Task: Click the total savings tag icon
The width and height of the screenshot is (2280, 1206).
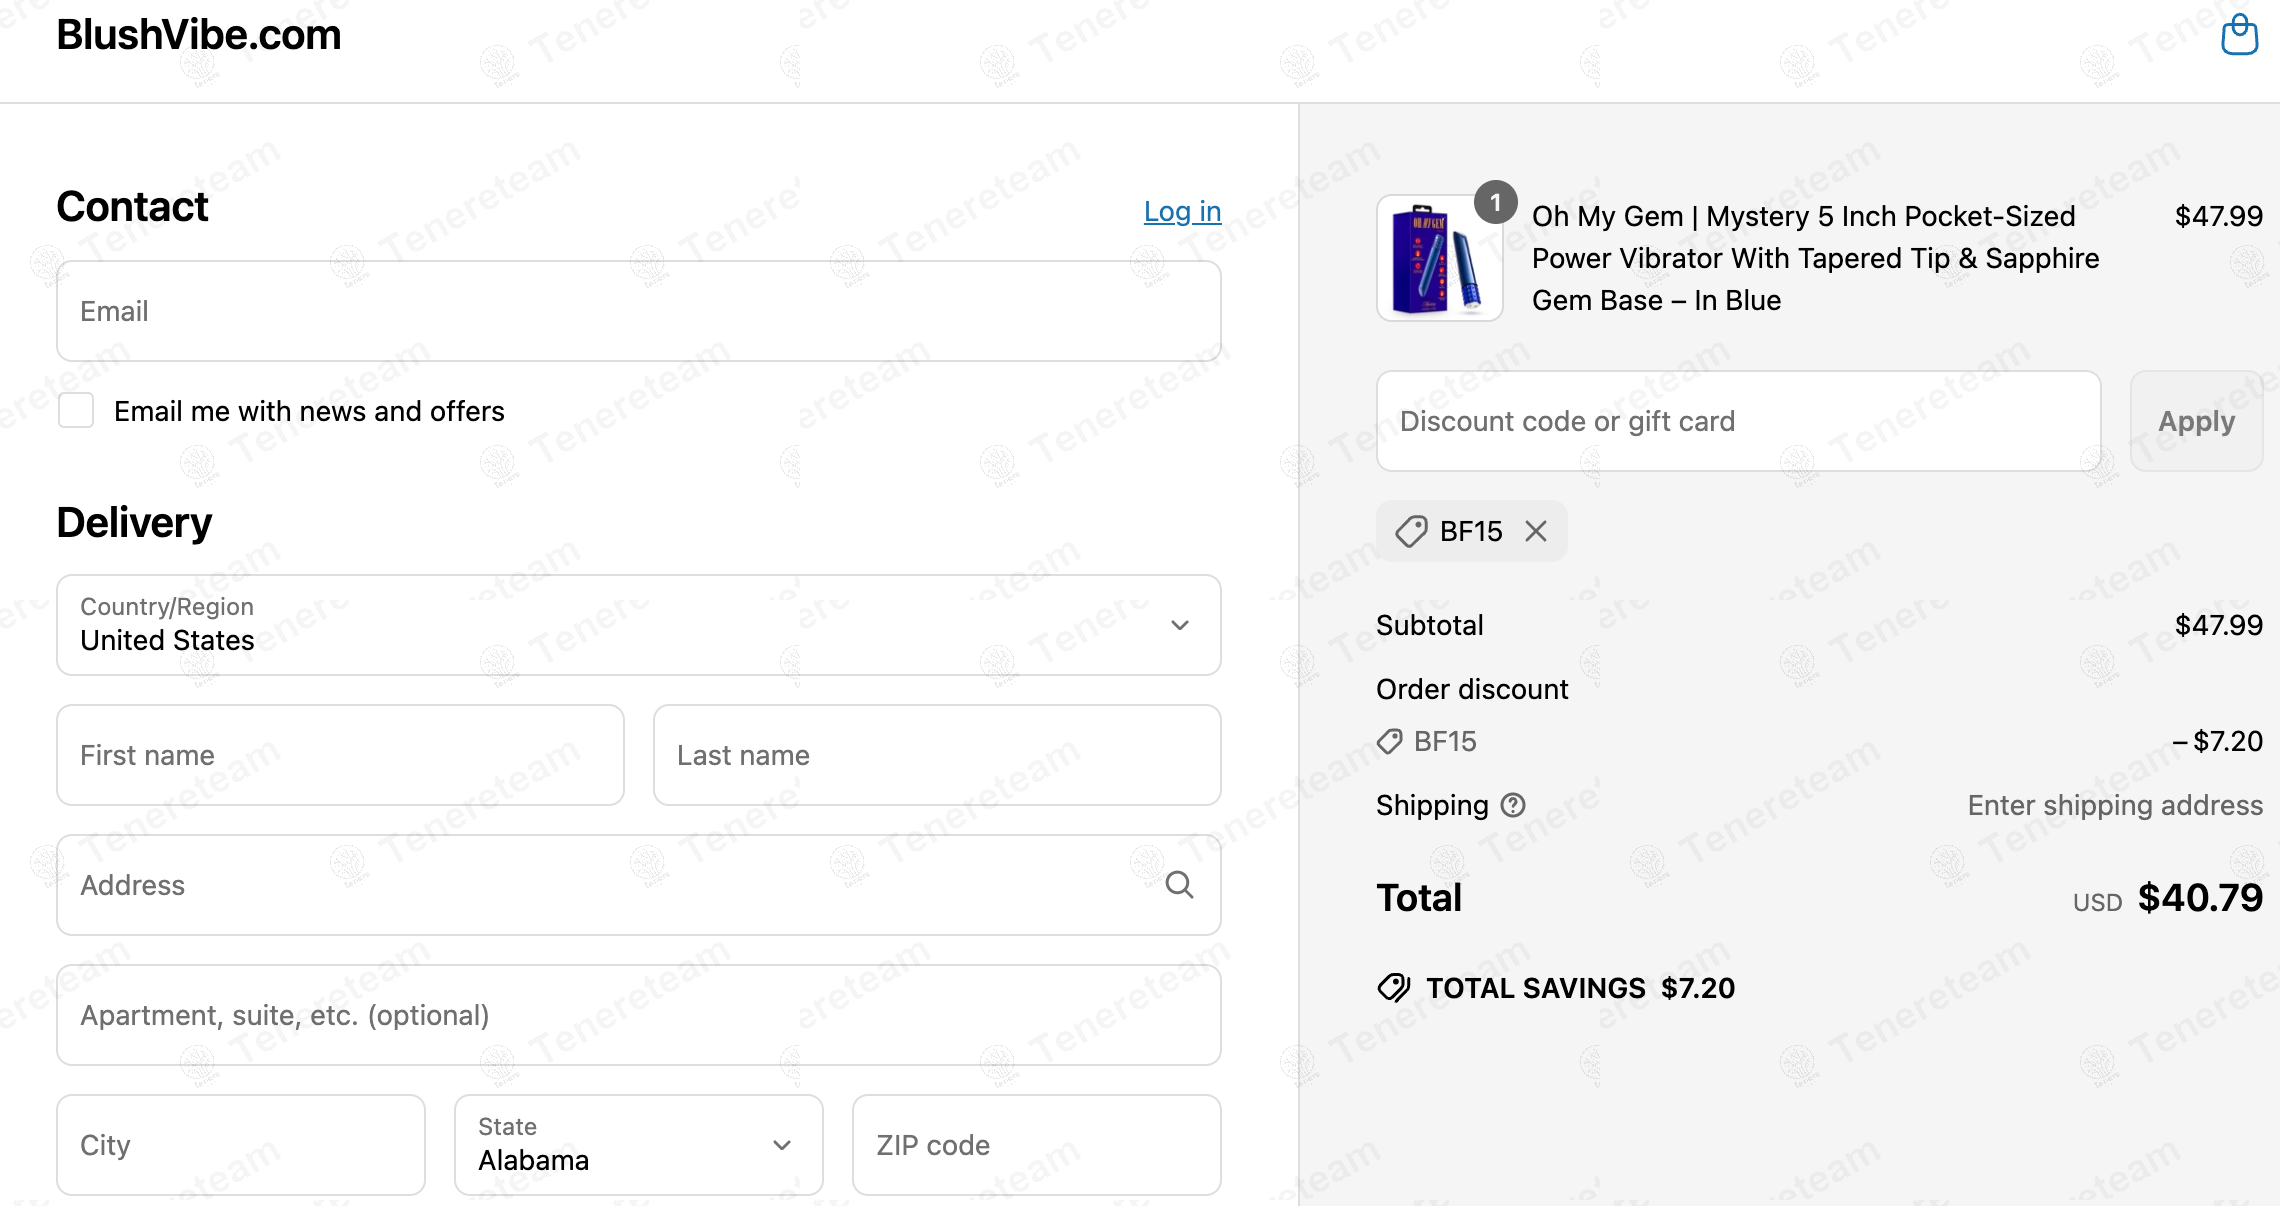Action: coord(1394,988)
